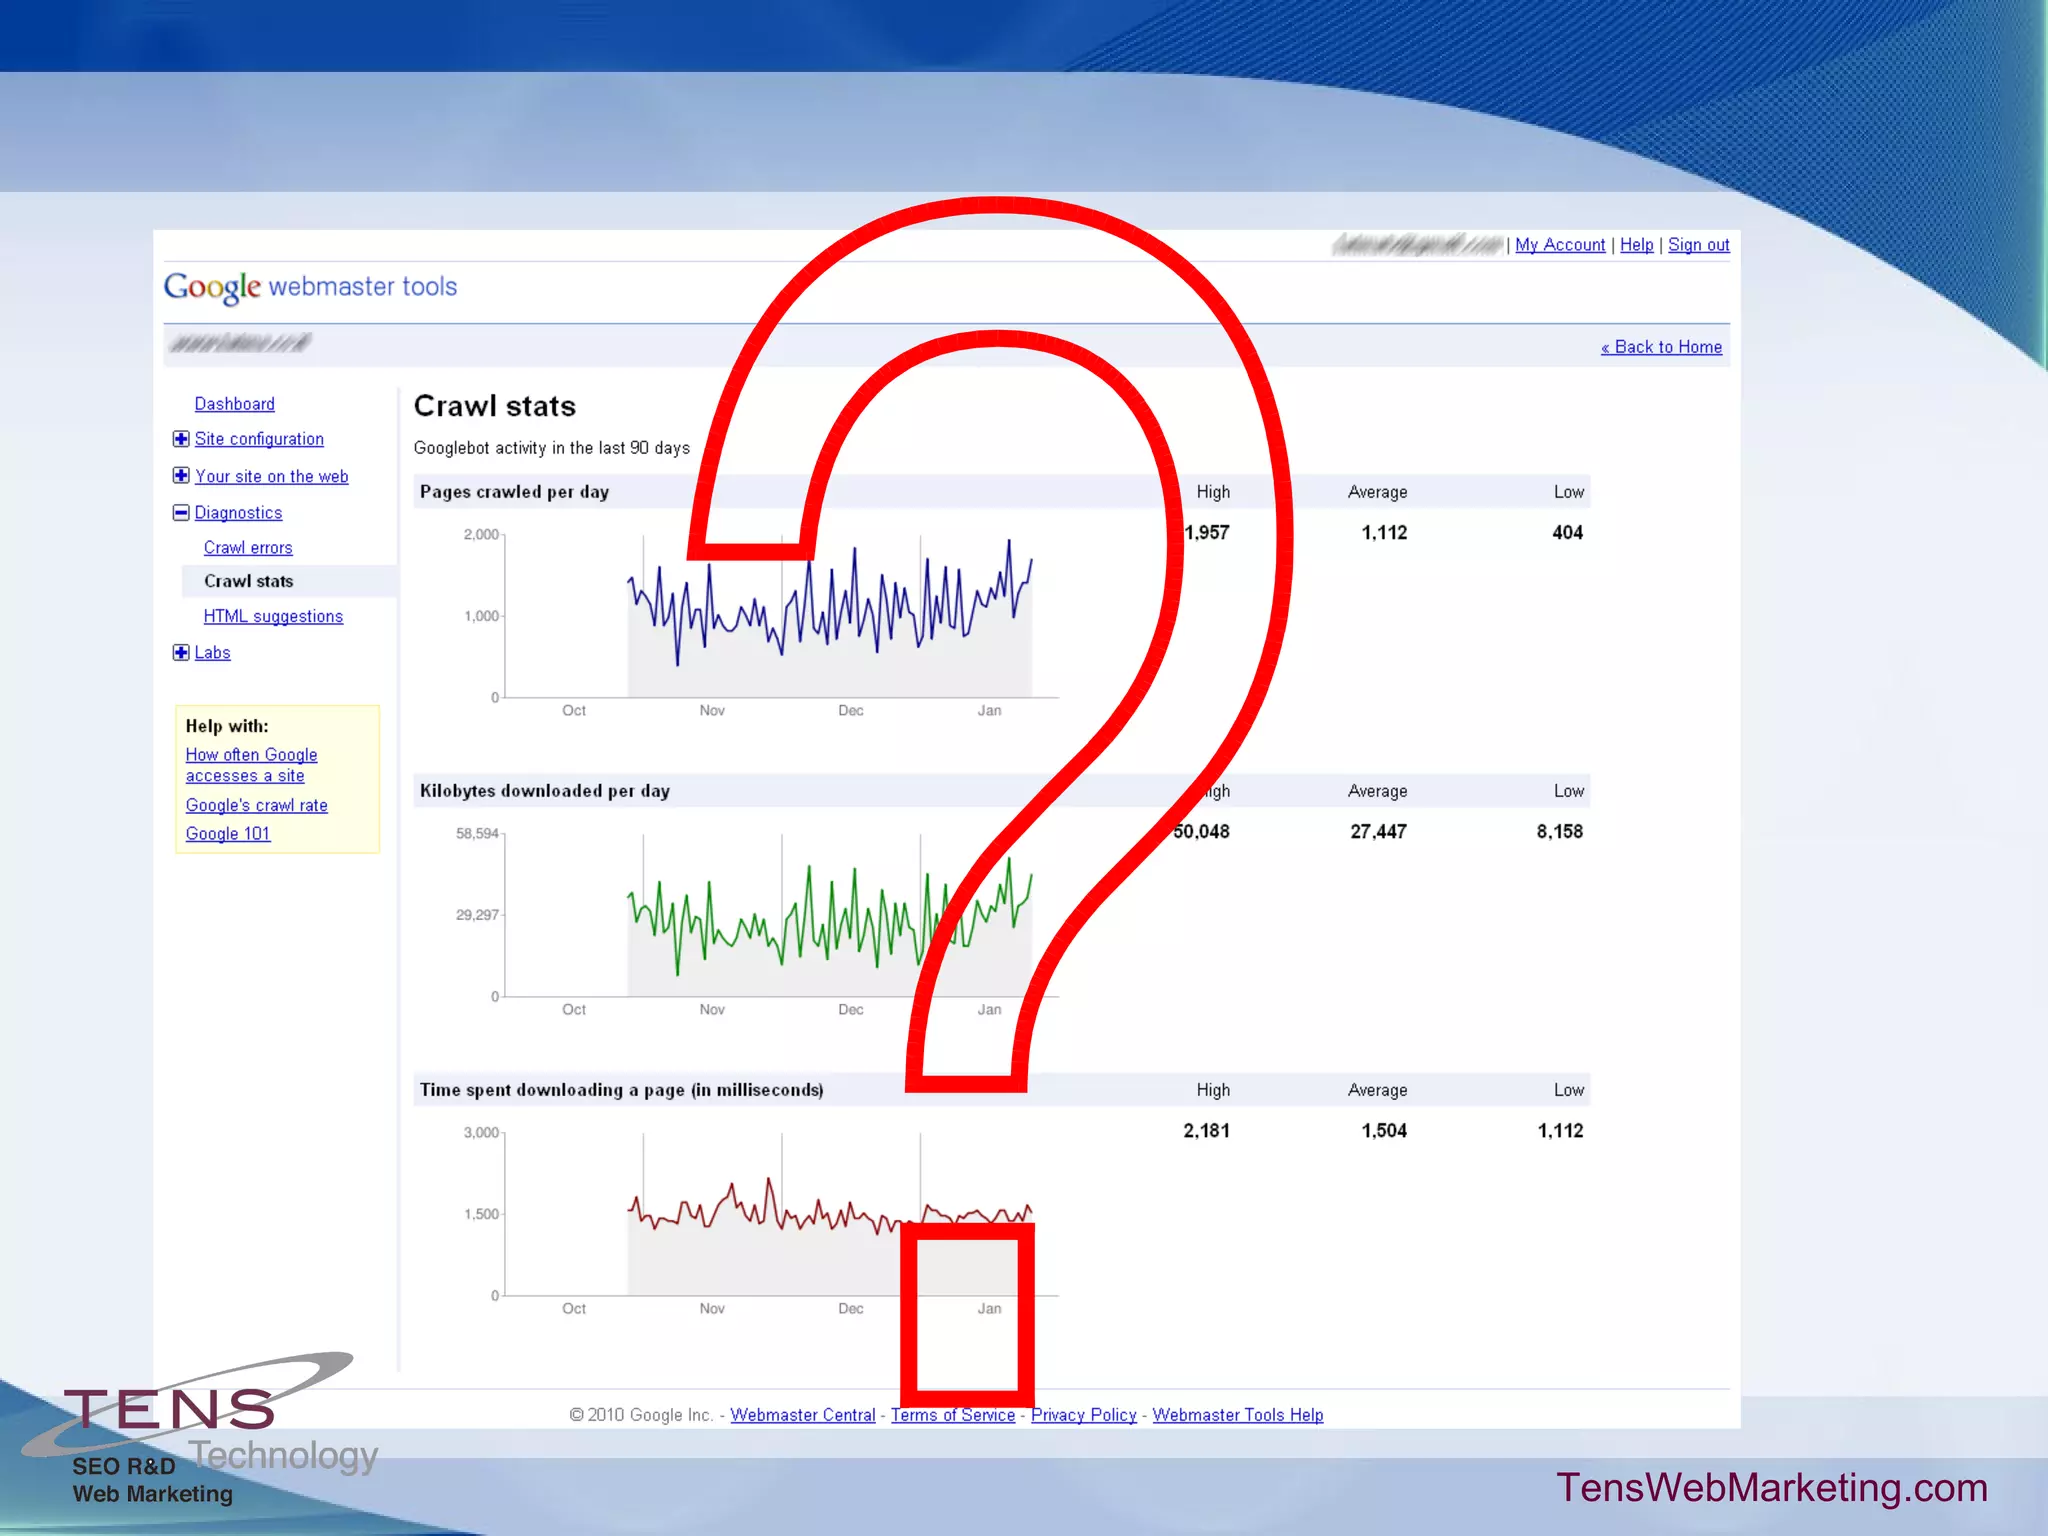Open the Labs link
This screenshot has width=2048, height=1536.
tap(212, 653)
